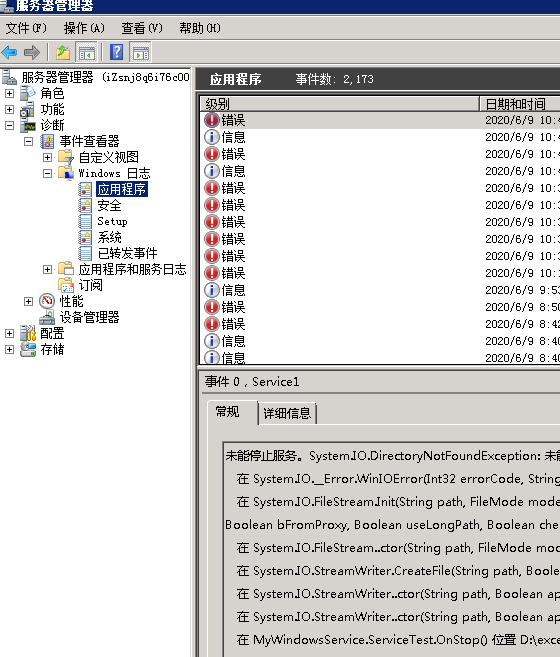Click the 应用程序和服务日志 folder icon
560x657 pixels.
(x=66, y=269)
